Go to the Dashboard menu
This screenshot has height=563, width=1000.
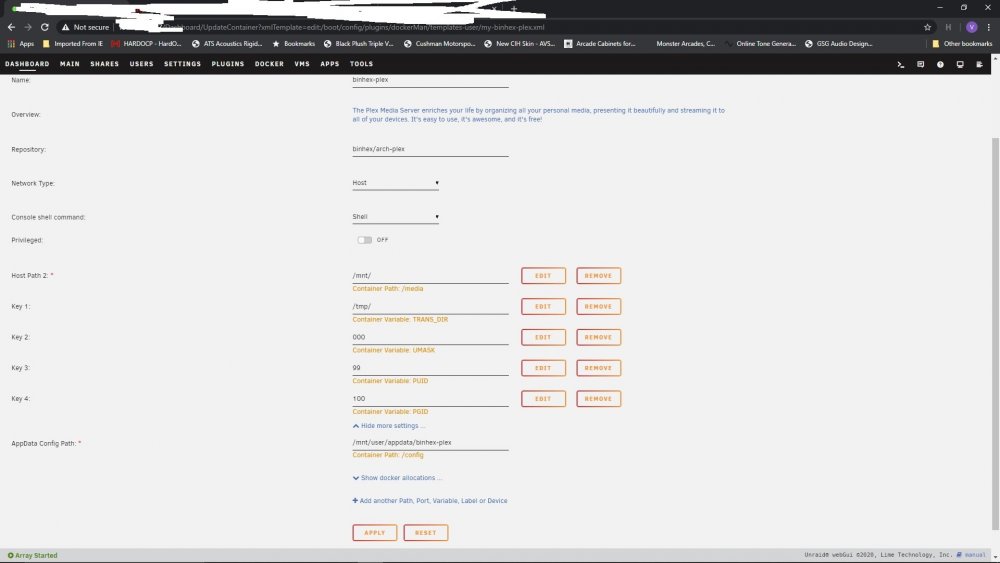tap(27, 64)
